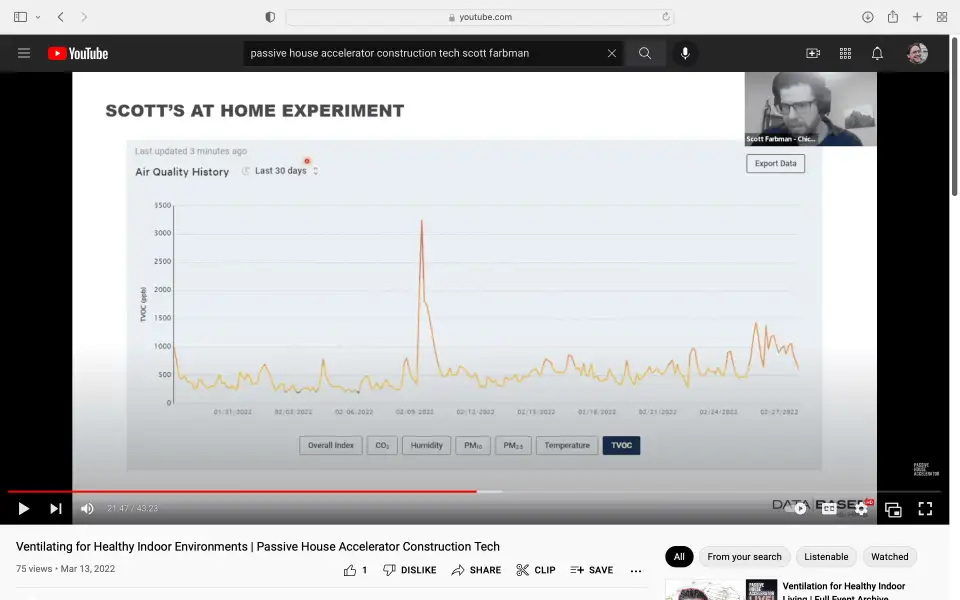Open video settings gear
960x600 pixels.
click(861, 509)
